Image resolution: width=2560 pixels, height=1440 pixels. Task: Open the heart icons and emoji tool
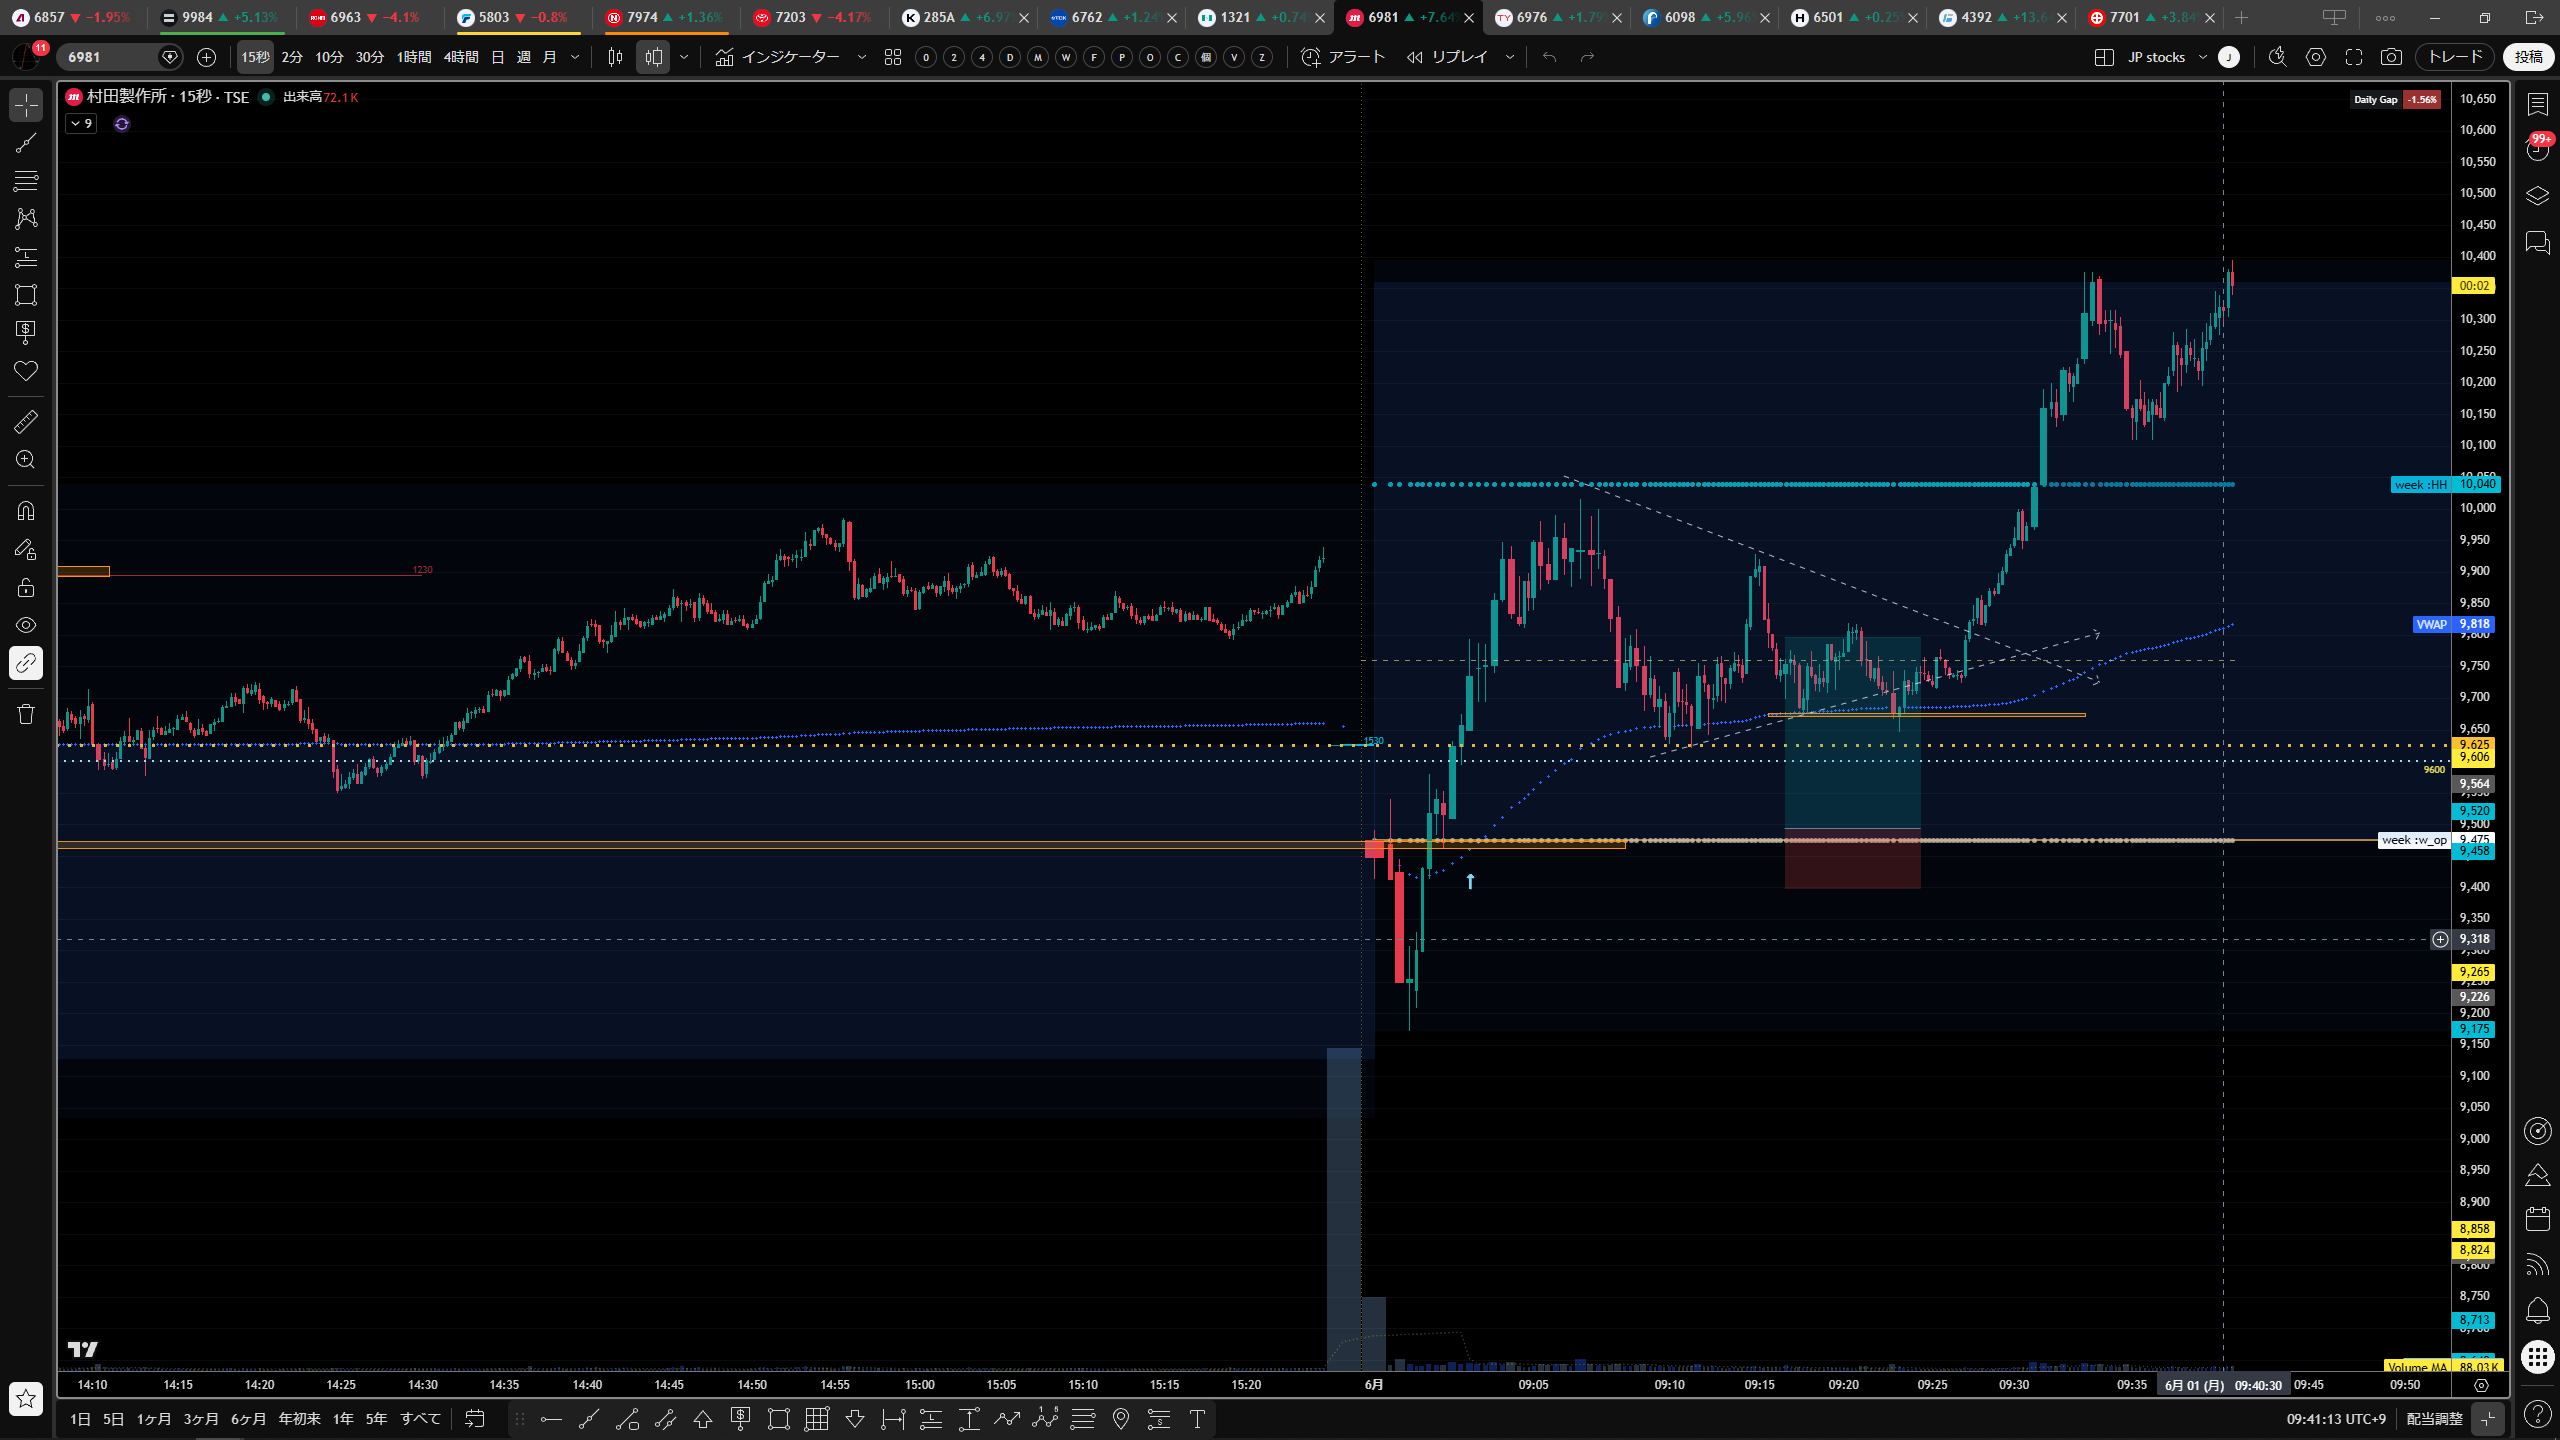click(x=26, y=371)
